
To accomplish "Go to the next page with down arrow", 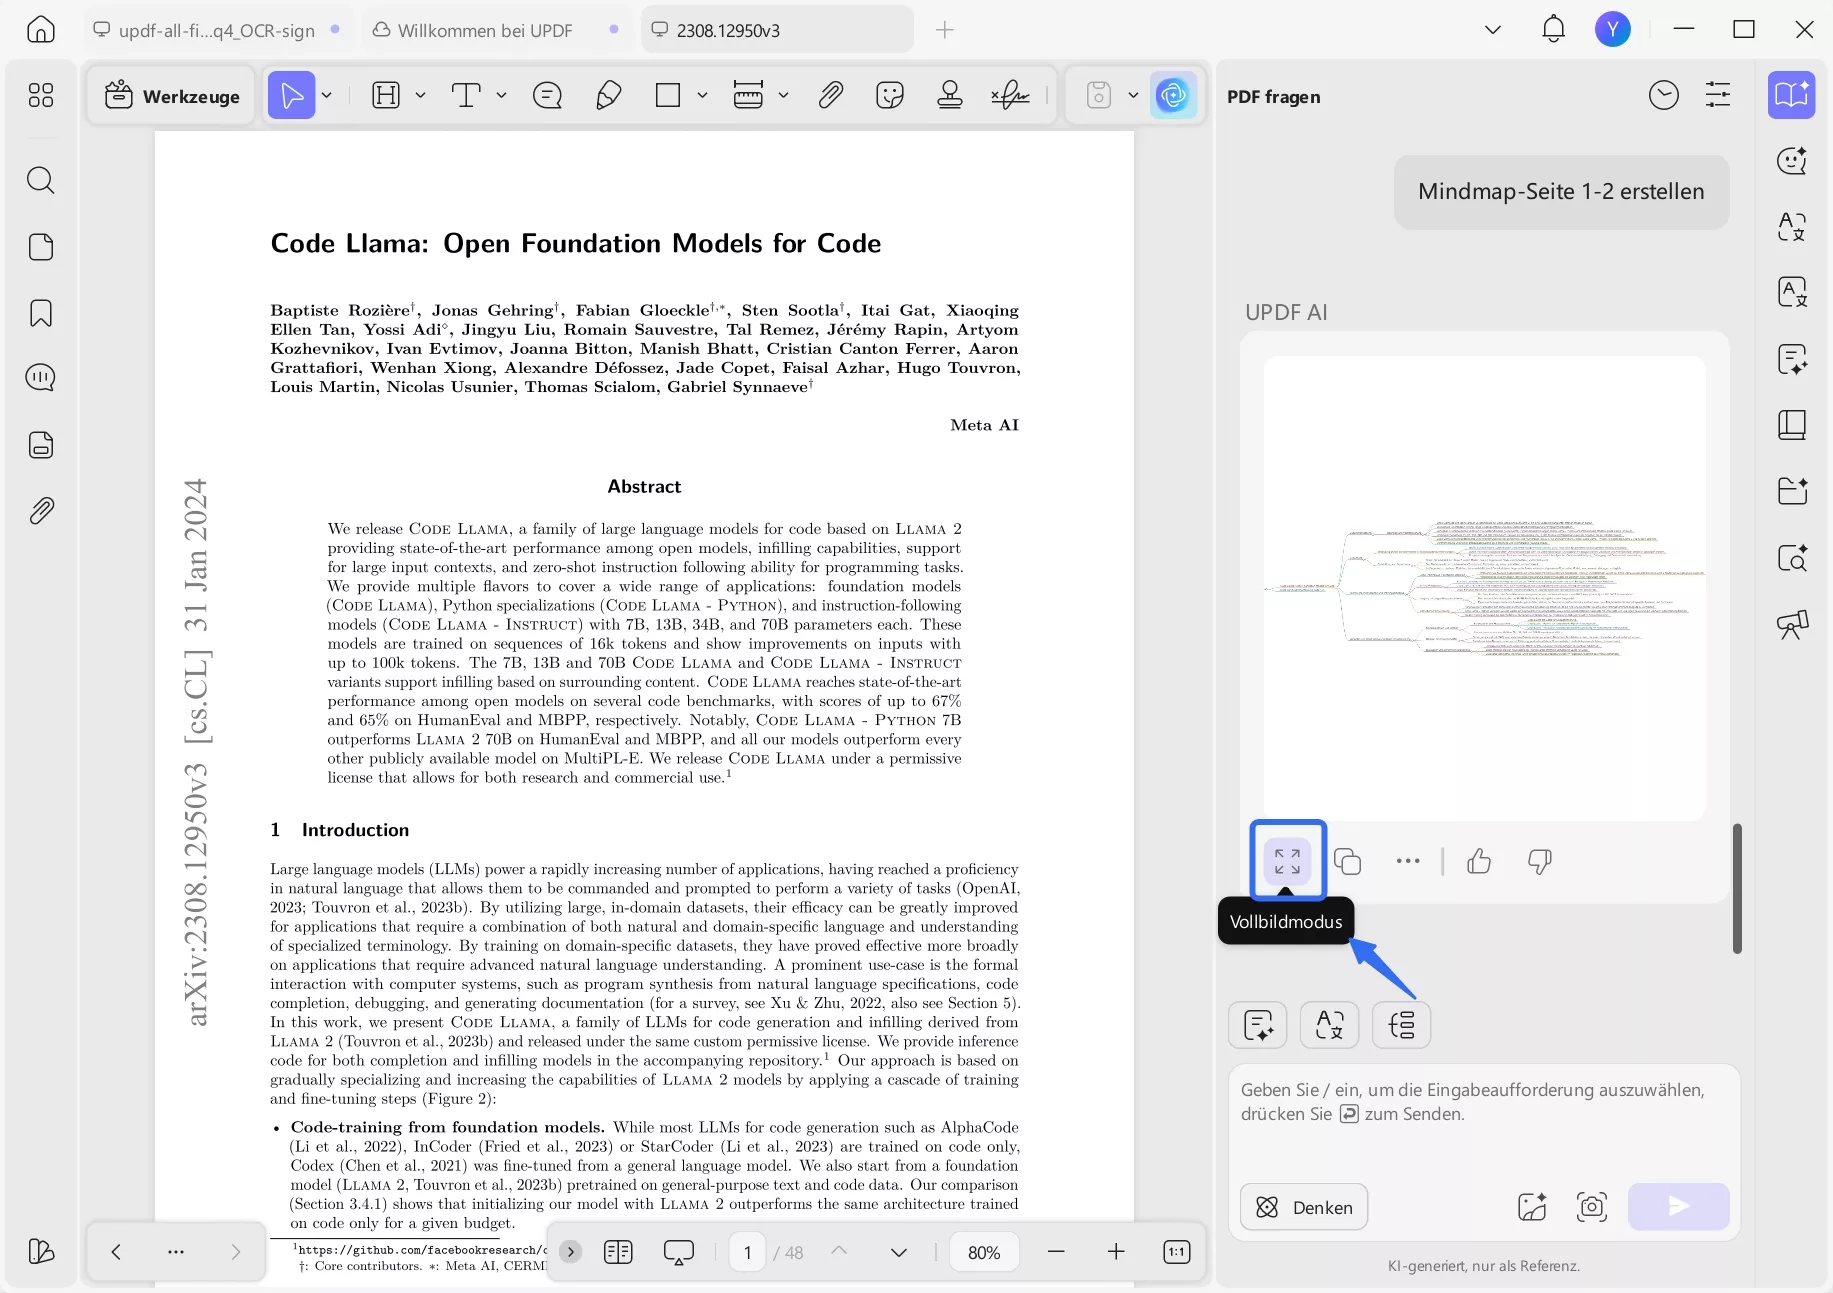I will (899, 1252).
